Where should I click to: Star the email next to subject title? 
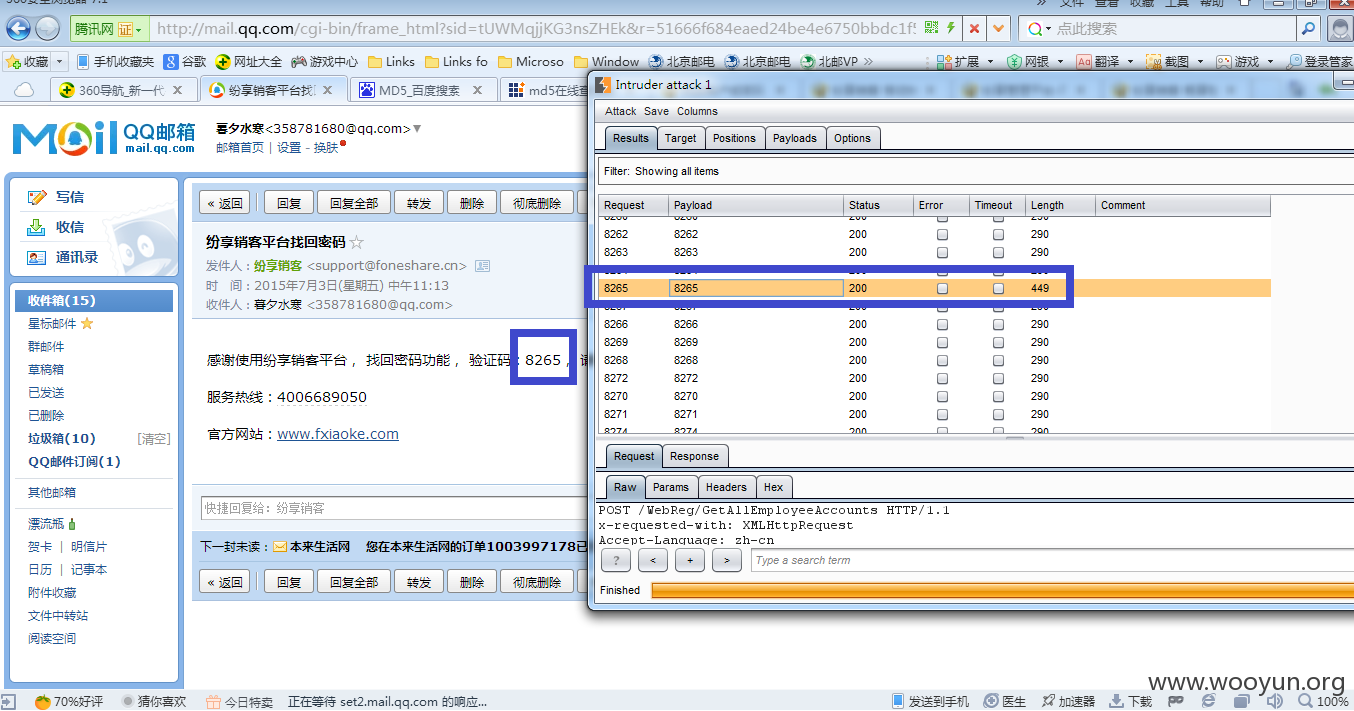click(x=357, y=242)
